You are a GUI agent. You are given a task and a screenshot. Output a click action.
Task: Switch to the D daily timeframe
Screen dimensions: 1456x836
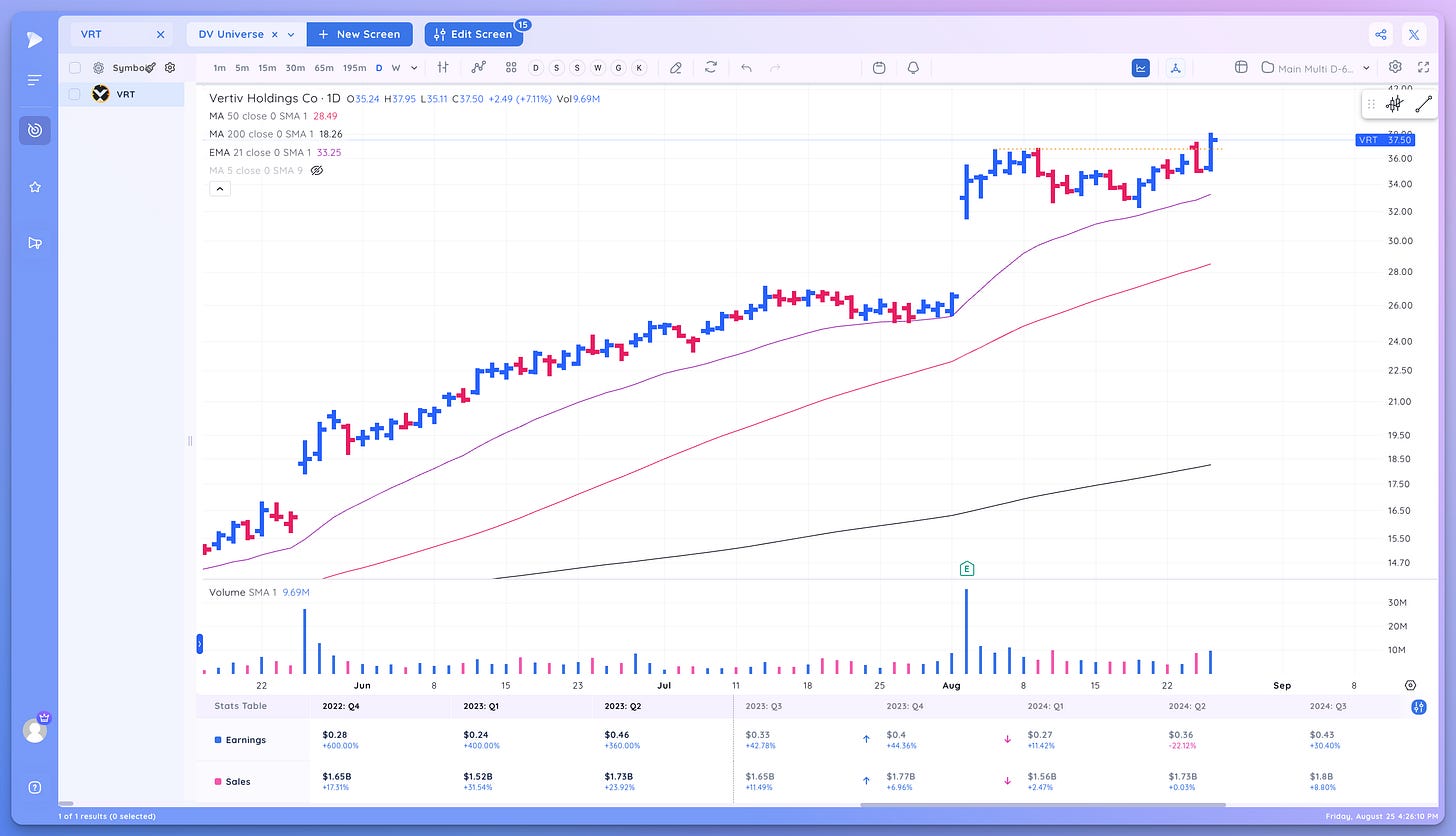point(379,68)
